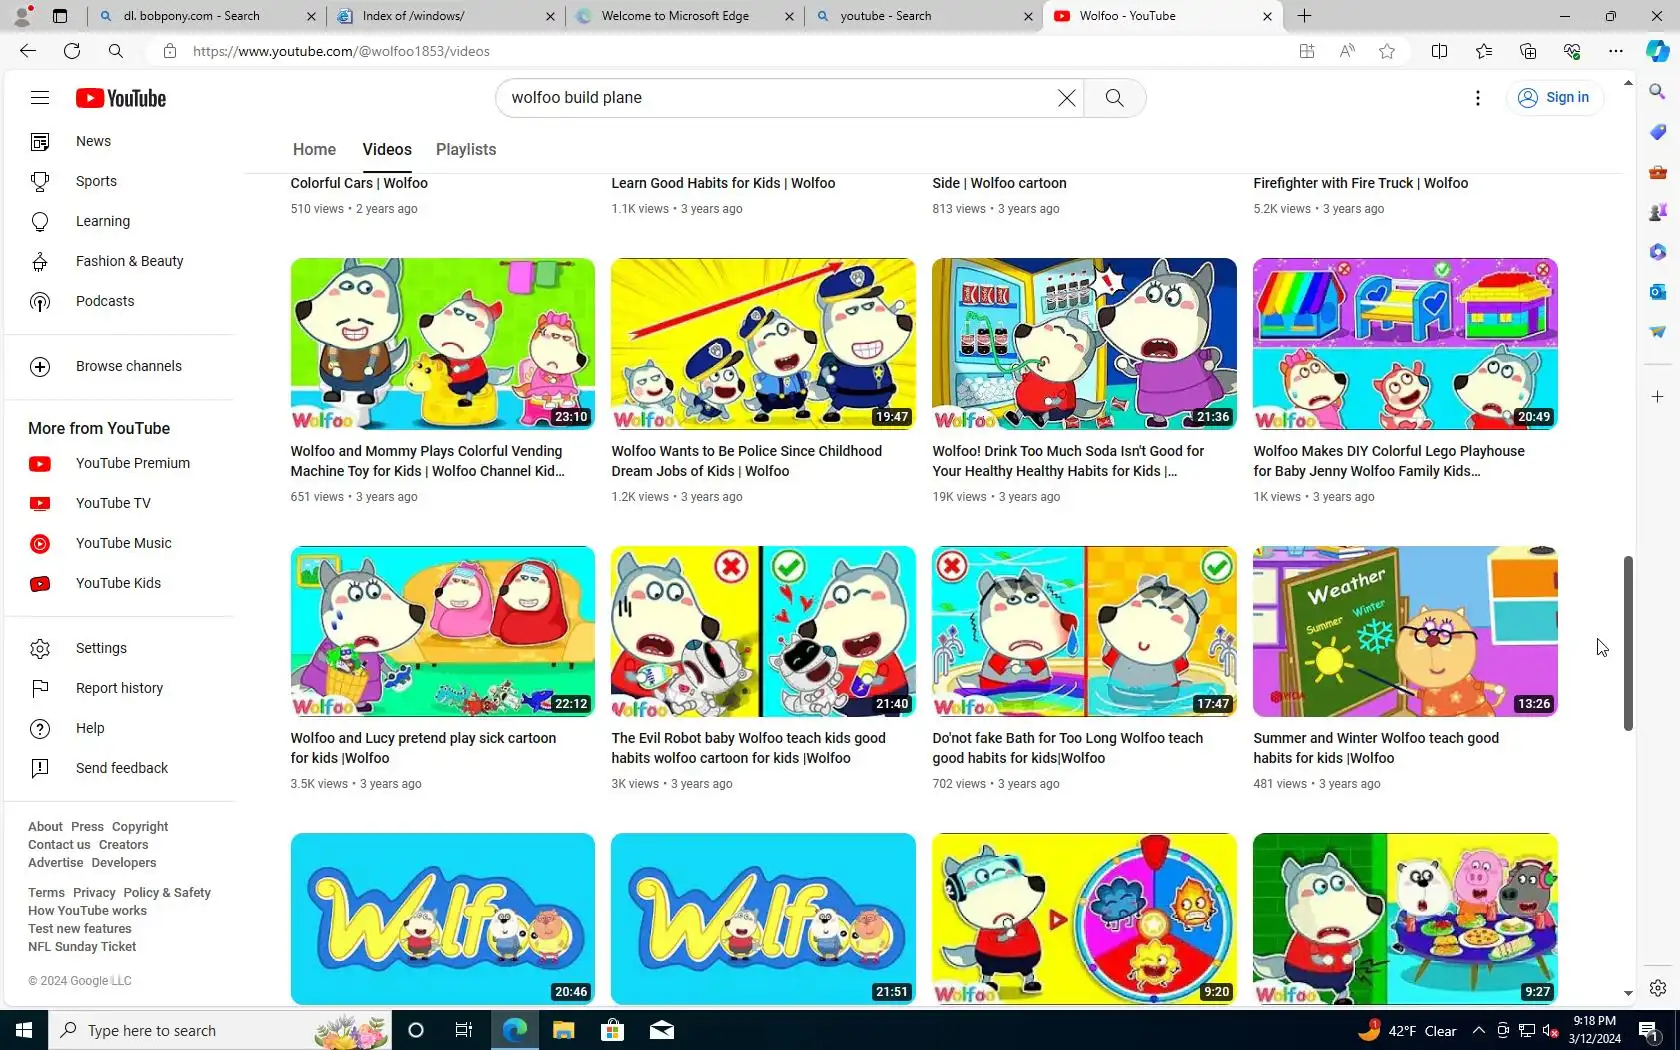Open File Explorer from the taskbar

tap(563, 1030)
